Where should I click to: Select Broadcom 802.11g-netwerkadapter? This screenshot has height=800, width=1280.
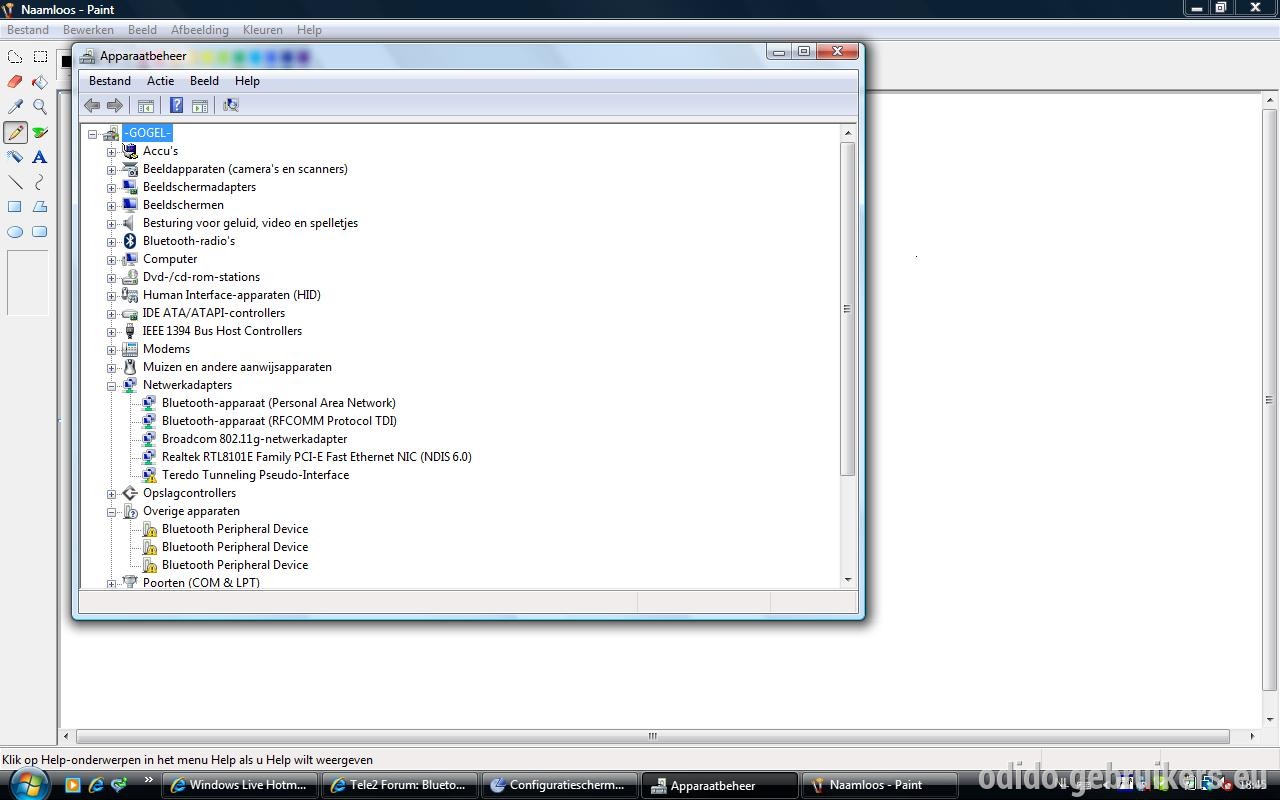pos(254,439)
